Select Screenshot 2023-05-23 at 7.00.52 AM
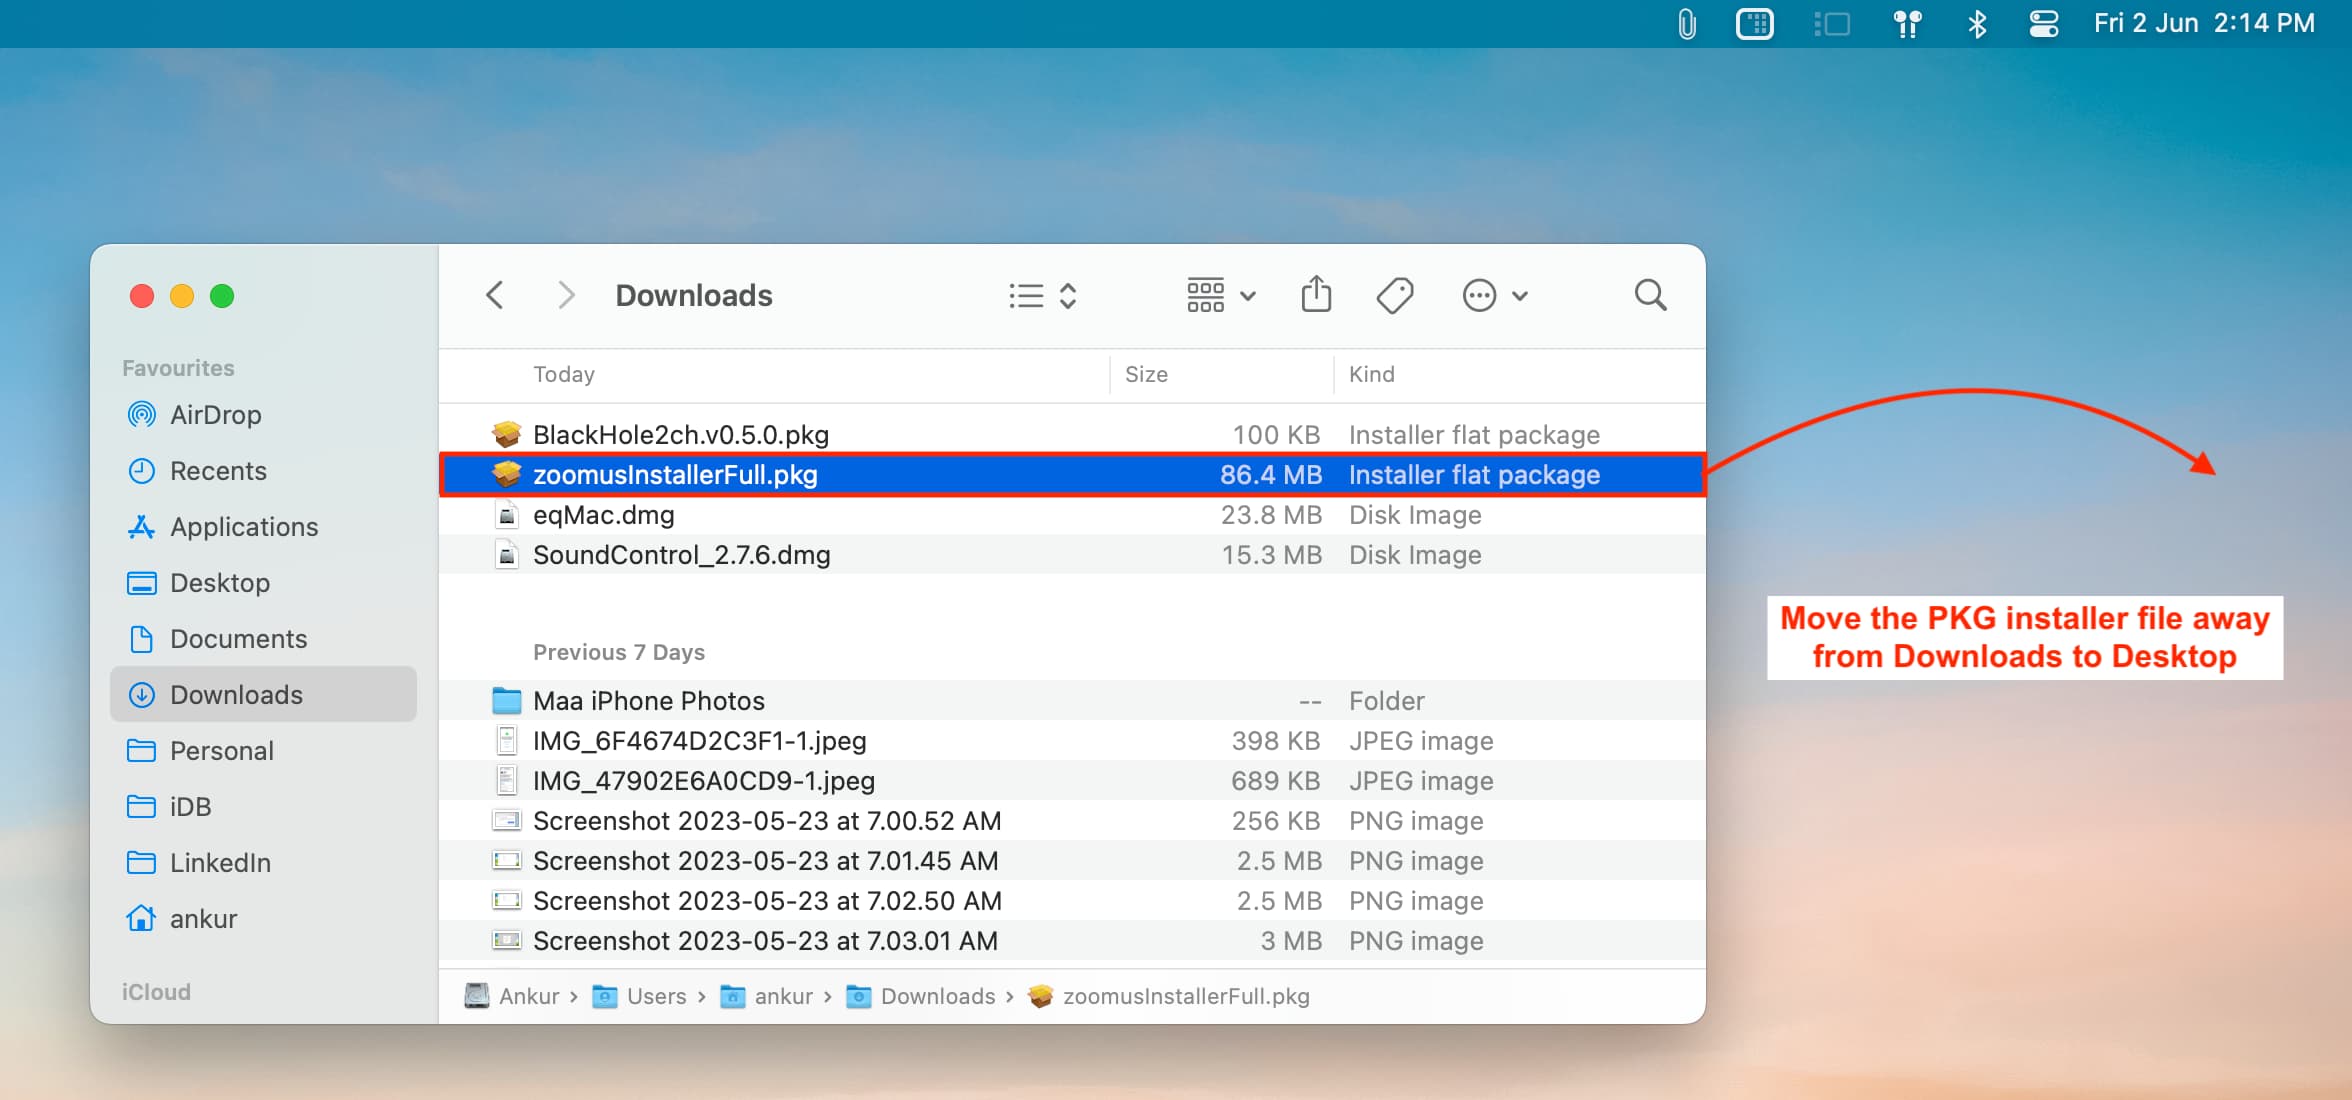The height and width of the screenshot is (1100, 2352). 1072,820
